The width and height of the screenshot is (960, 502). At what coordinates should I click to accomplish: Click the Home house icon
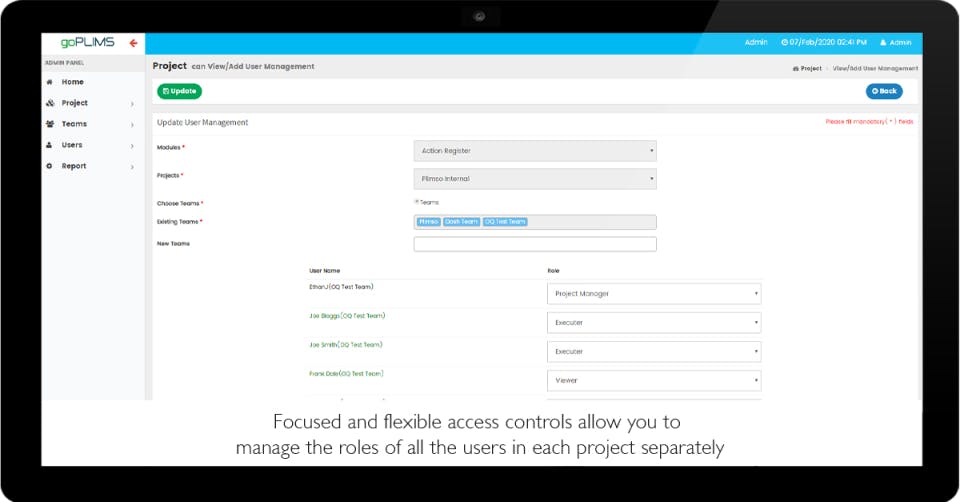50,82
